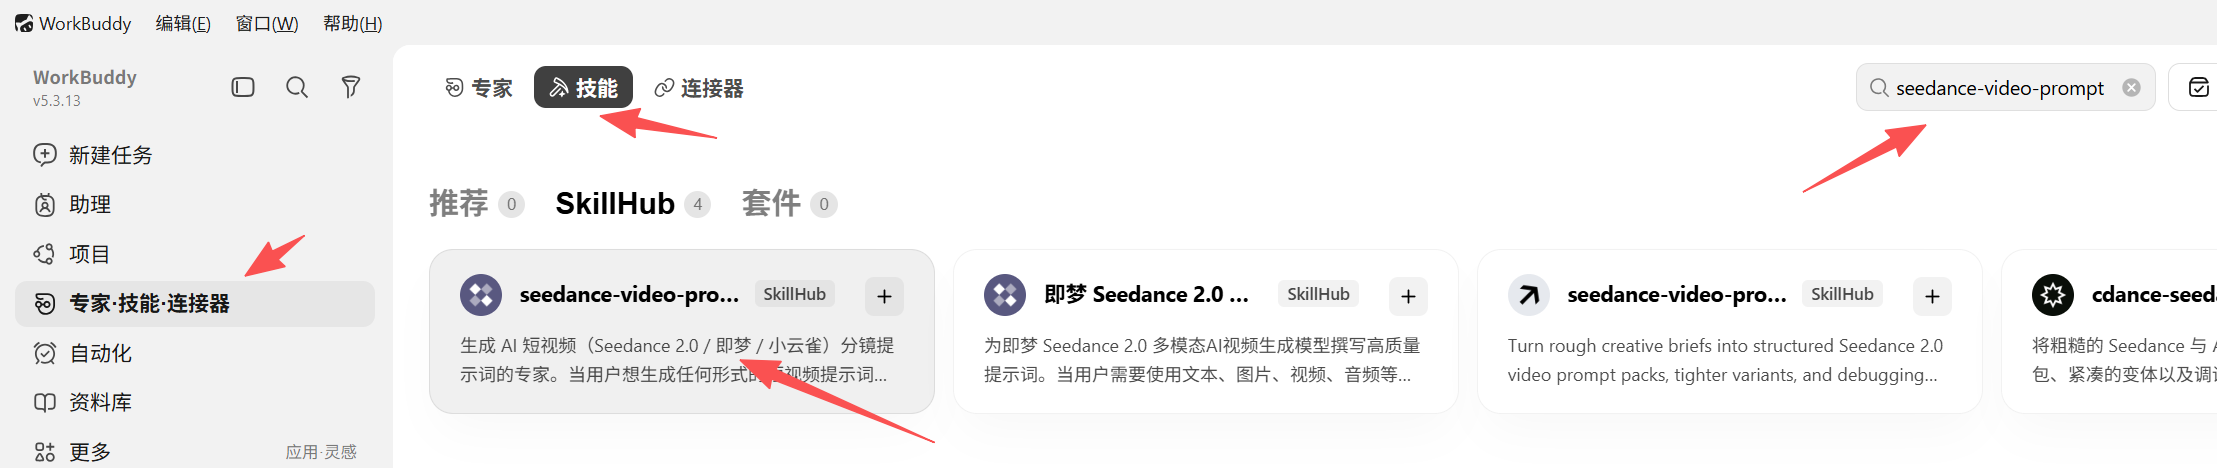Screen dimensions: 2217x468
Task: Open the 帮助(H) menu
Action: pyautogui.click(x=352, y=23)
